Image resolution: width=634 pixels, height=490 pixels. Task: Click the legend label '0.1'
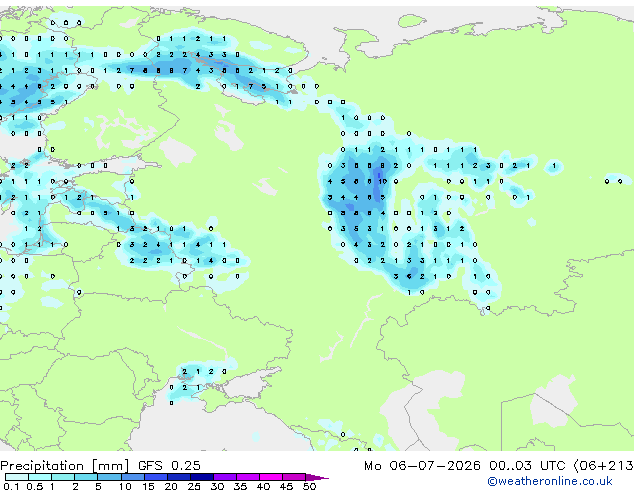tap(11, 486)
